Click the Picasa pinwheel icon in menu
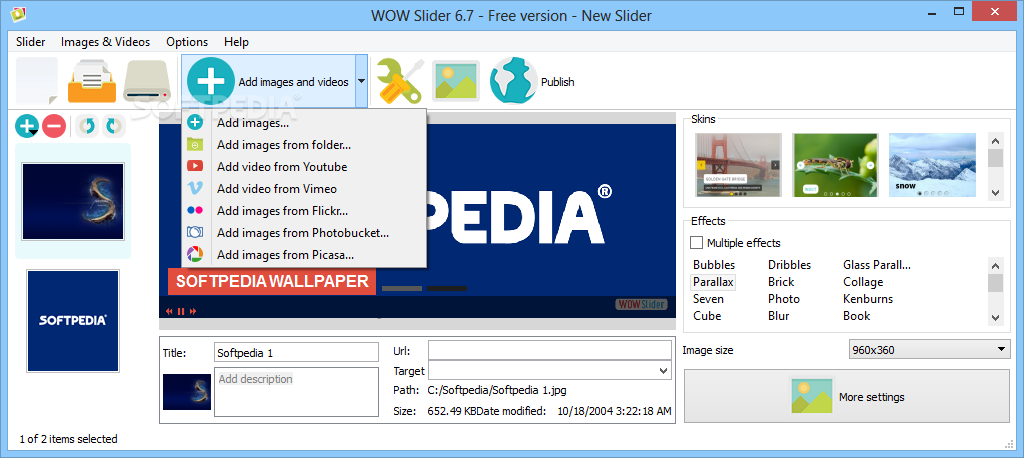Screen dimensions: 1024x458 pos(195,254)
